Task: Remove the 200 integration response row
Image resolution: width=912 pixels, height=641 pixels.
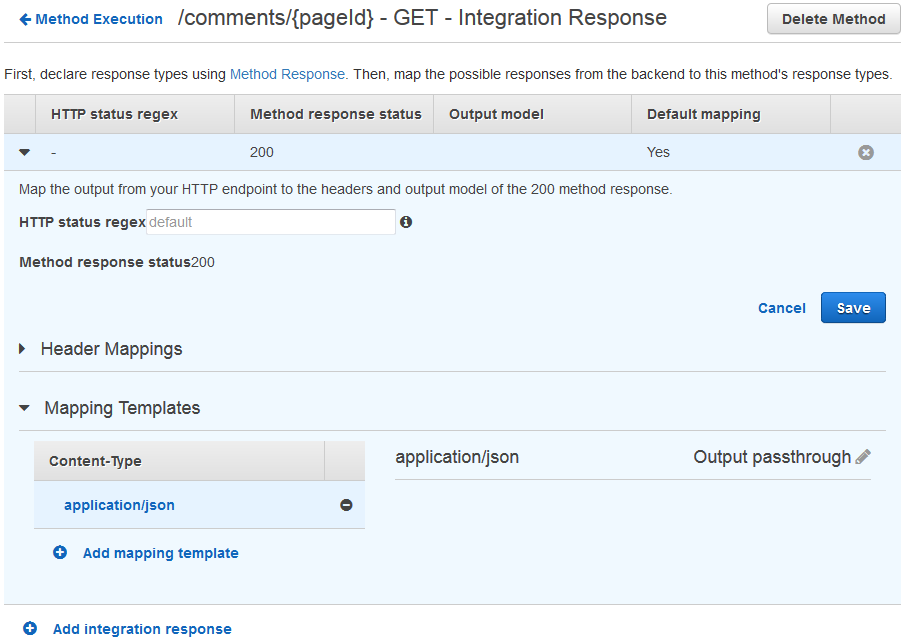Action: 866,152
